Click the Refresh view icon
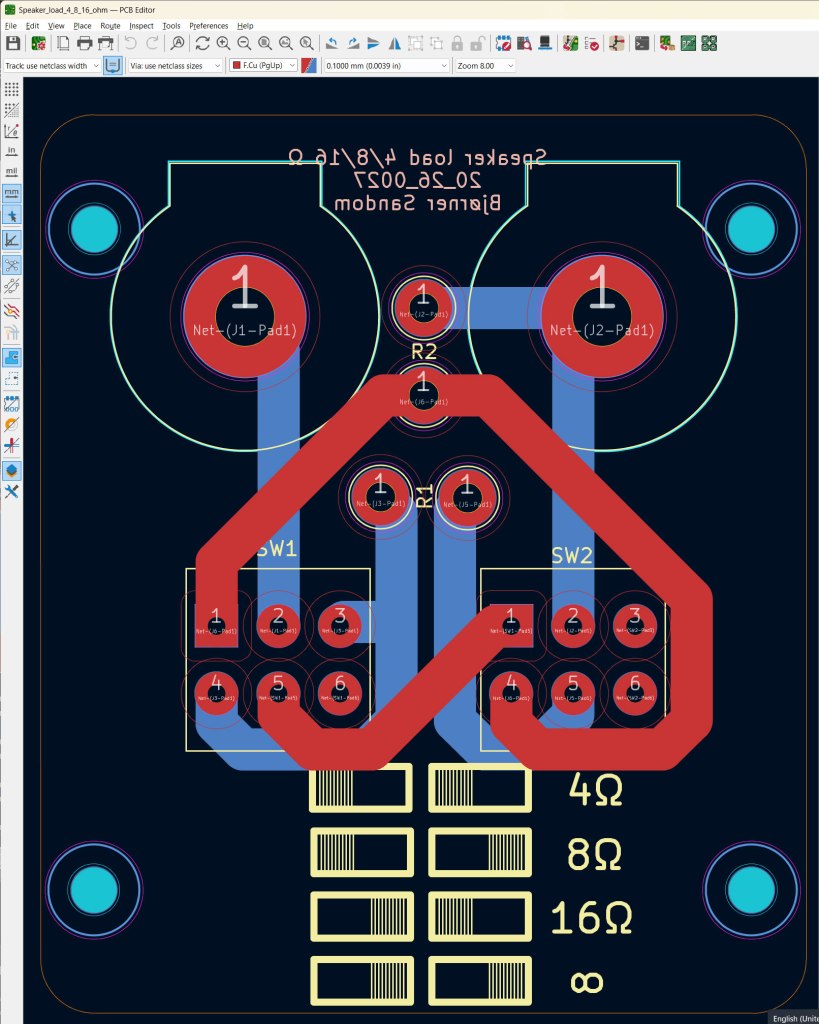Viewport: 819px width, 1024px height. pos(202,43)
